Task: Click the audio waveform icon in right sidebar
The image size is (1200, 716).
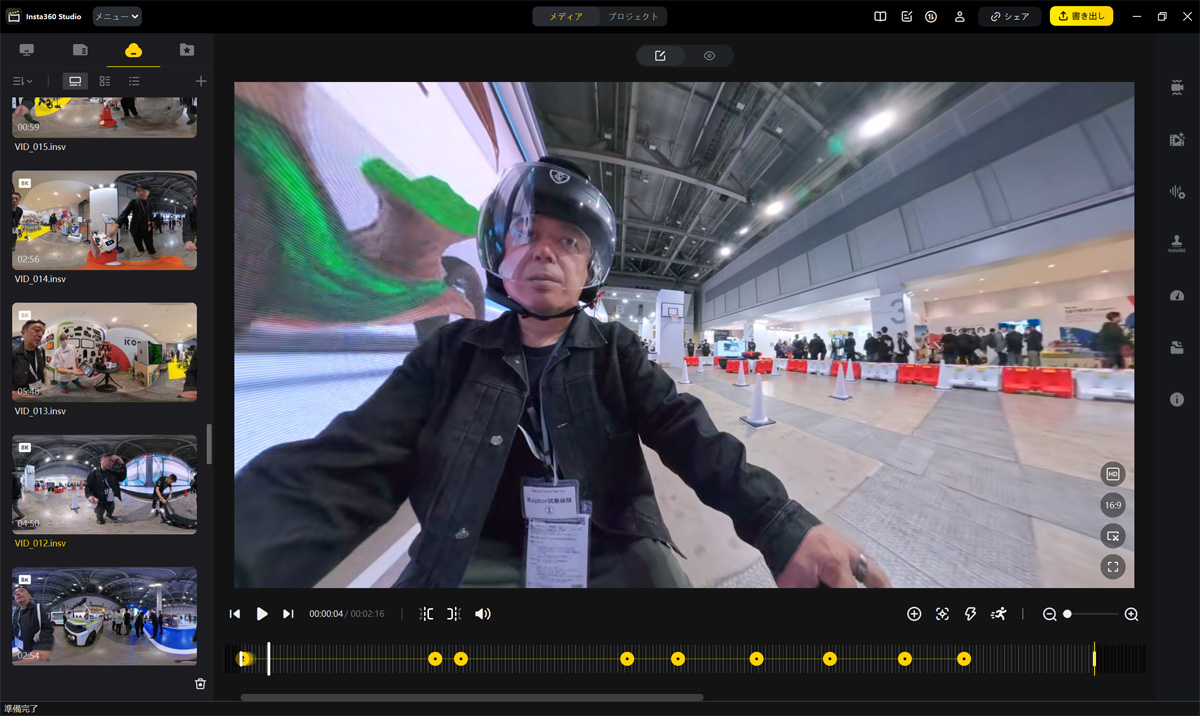Action: (x=1176, y=192)
